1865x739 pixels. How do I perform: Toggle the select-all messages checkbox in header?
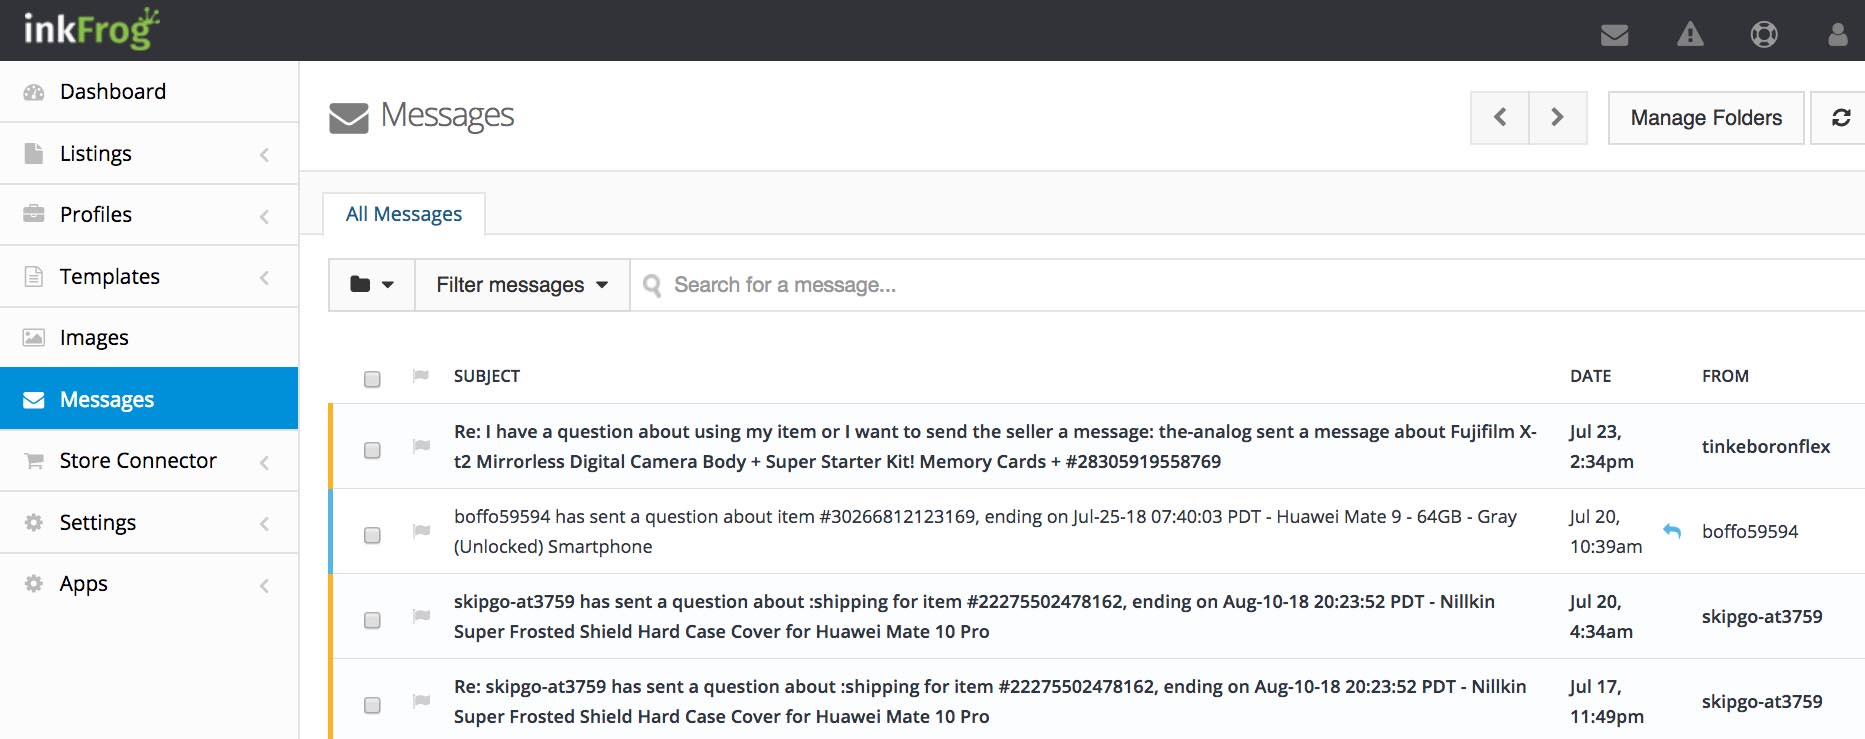(372, 379)
